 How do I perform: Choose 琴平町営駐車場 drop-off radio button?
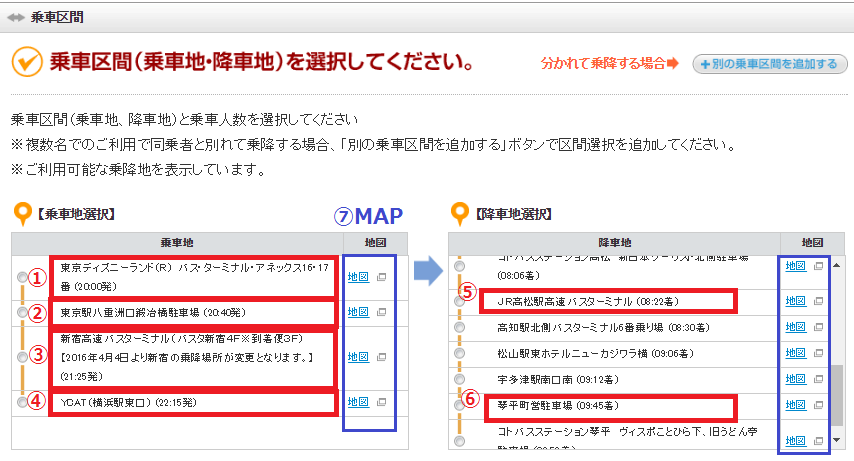pyautogui.click(x=459, y=406)
